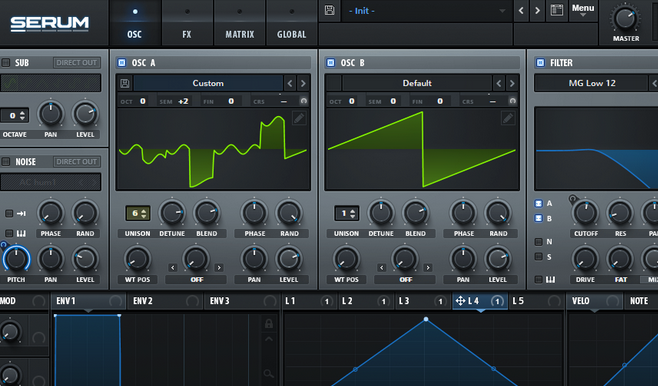The height and width of the screenshot is (386, 658).
Task: Select next OSC B wavetable arrow
Action: (512, 83)
